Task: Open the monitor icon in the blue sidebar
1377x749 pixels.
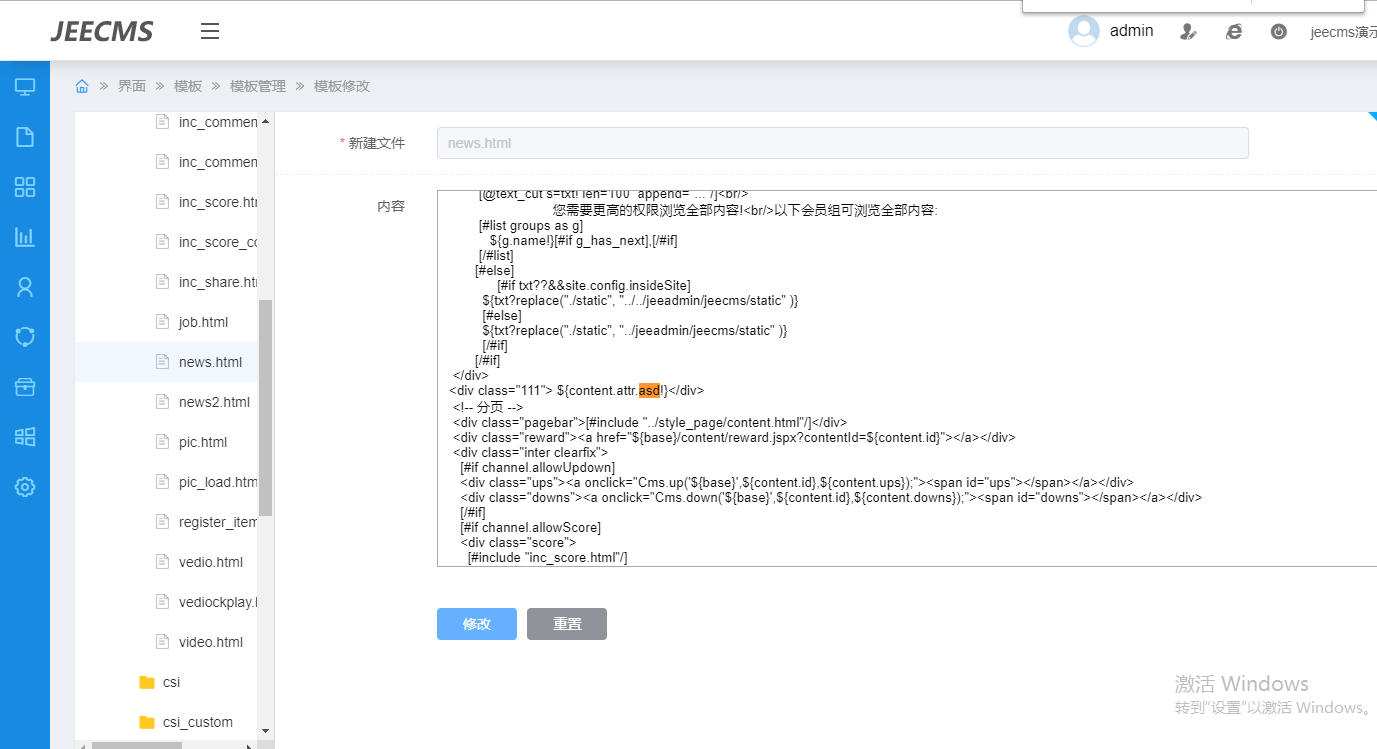Action: click(x=25, y=87)
